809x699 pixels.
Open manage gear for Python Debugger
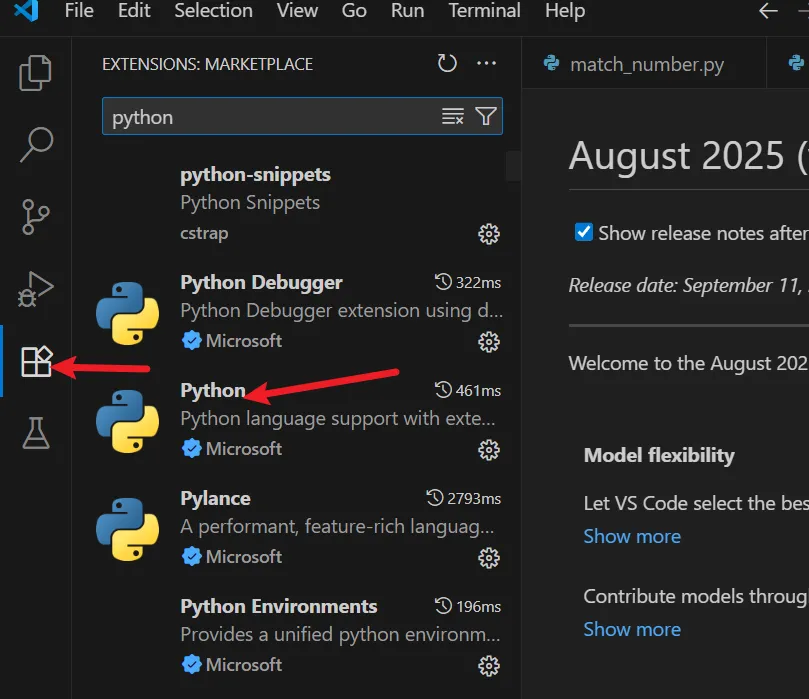tap(489, 342)
